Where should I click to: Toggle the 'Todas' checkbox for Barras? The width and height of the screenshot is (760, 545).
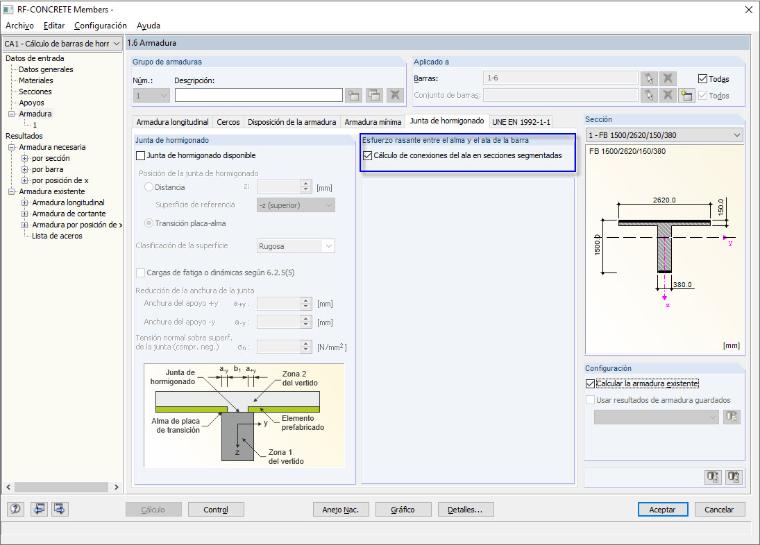(x=702, y=79)
